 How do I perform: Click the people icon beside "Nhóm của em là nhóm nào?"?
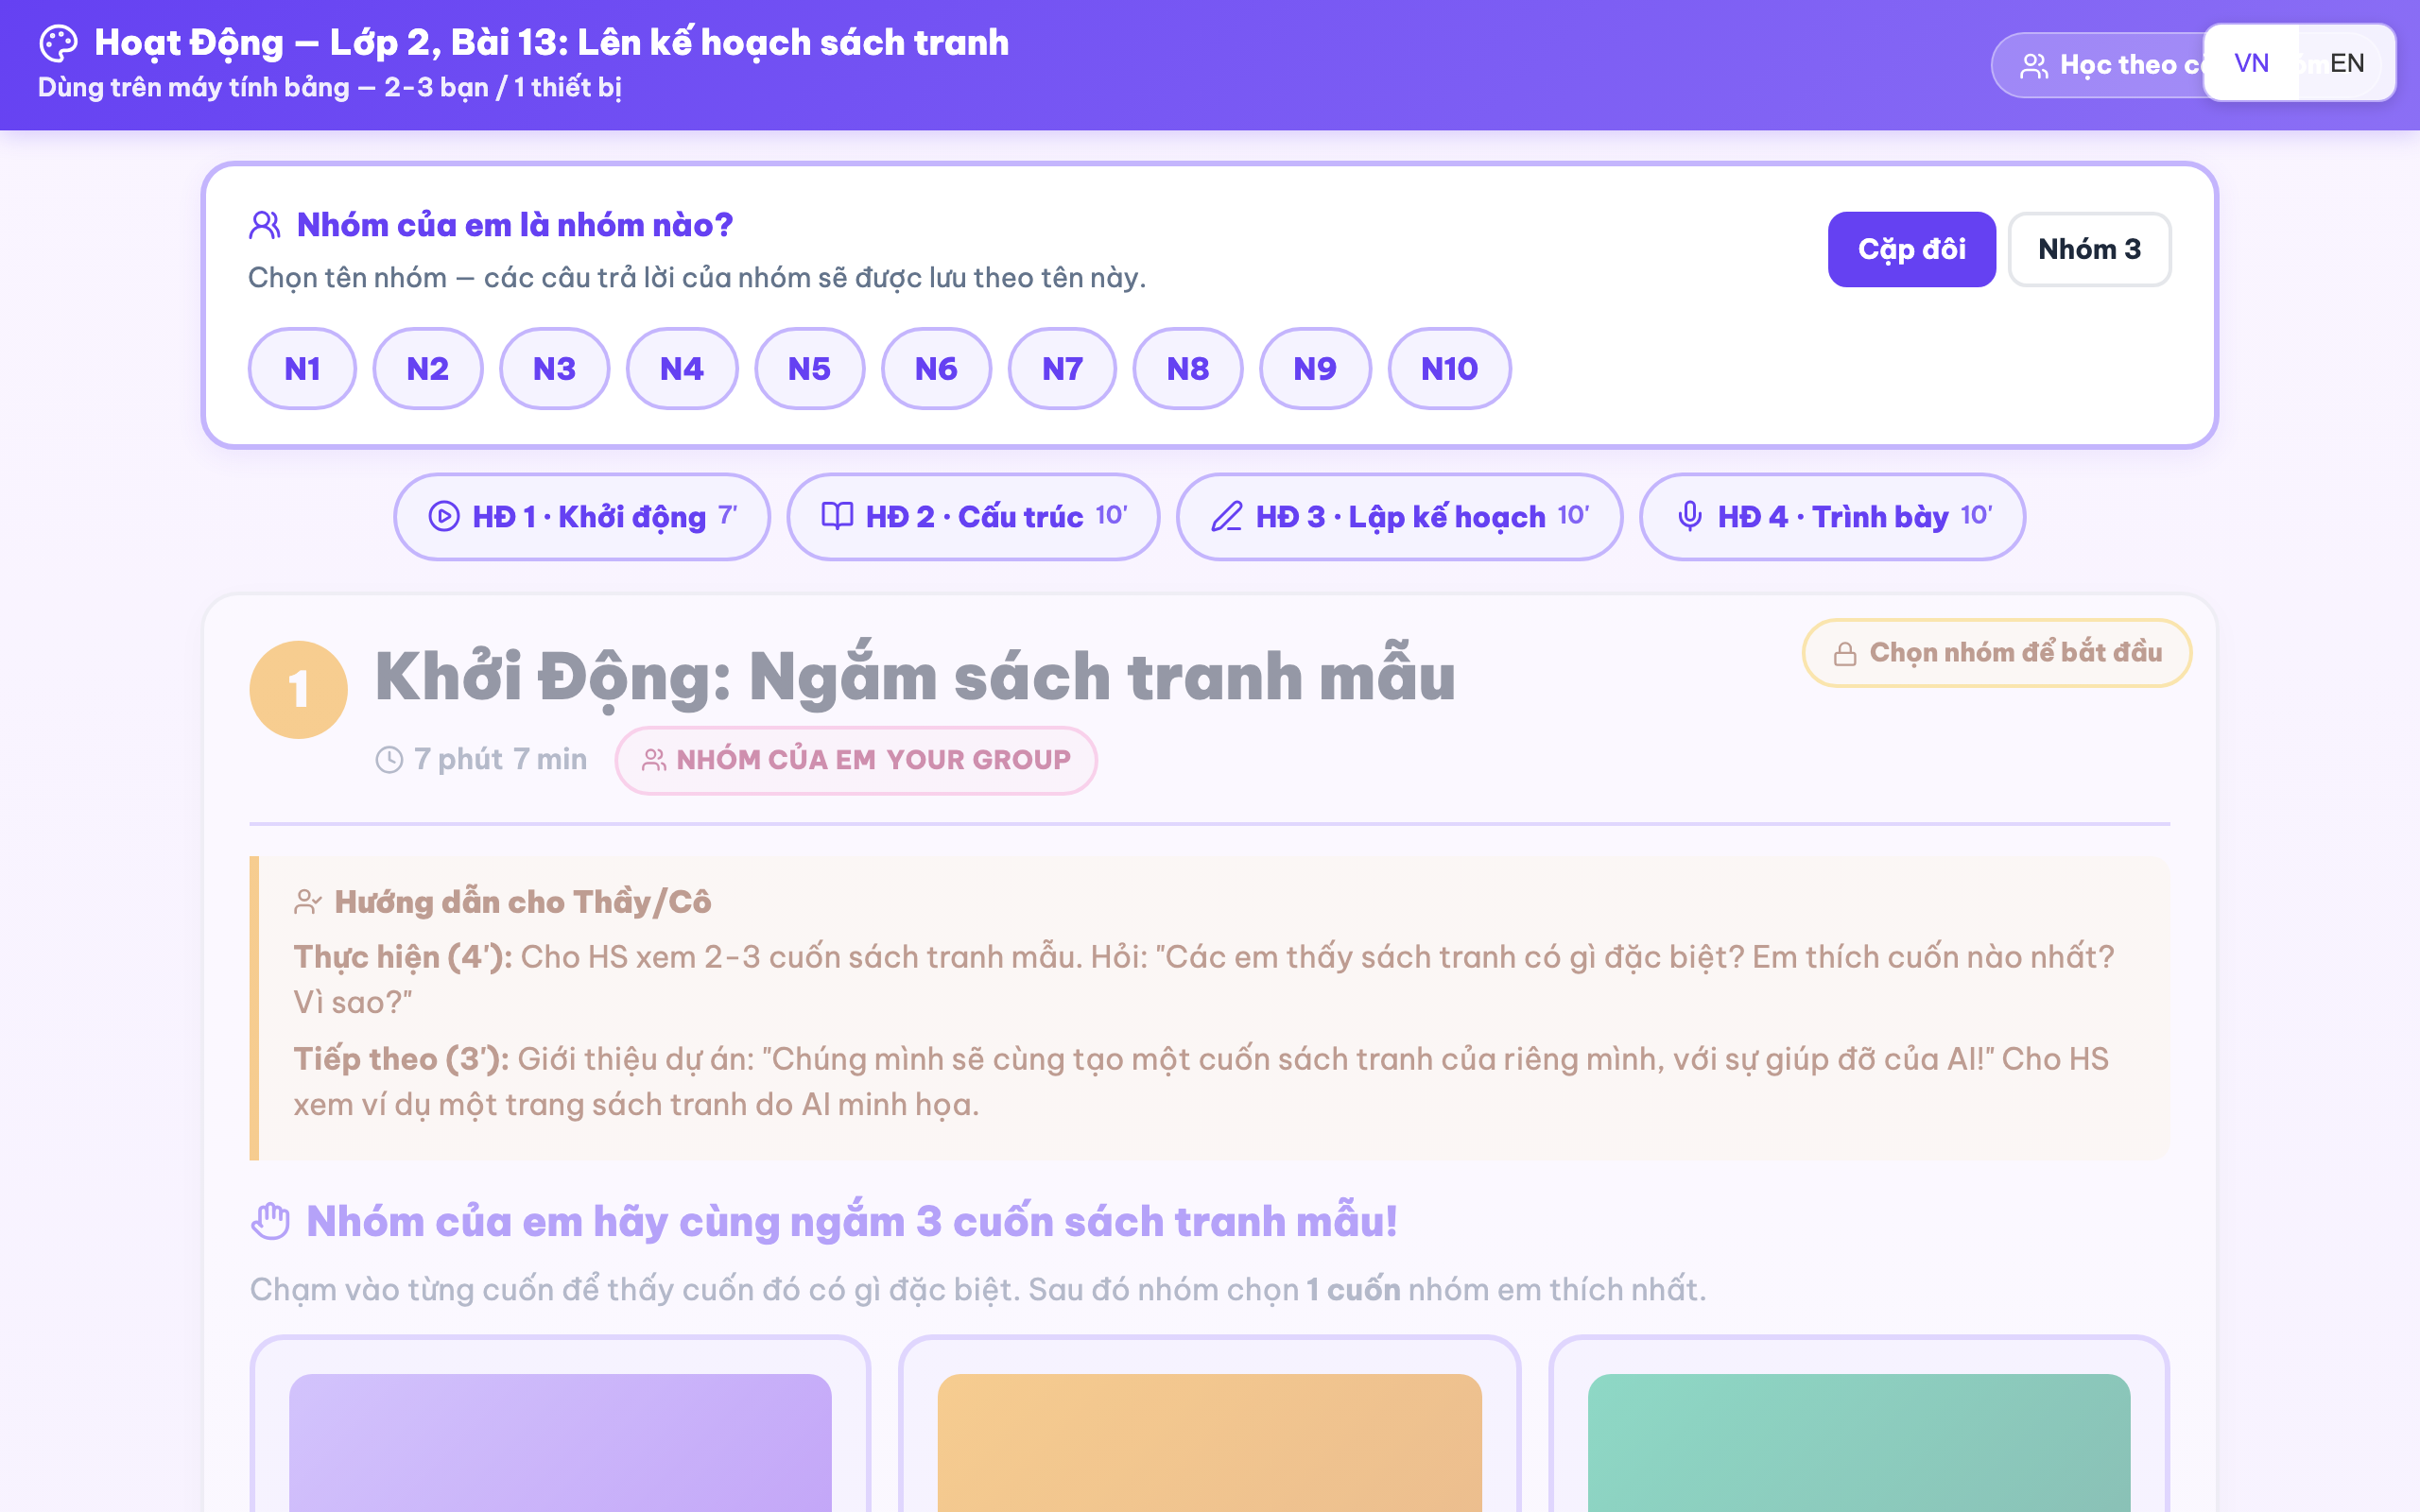(x=265, y=225)
